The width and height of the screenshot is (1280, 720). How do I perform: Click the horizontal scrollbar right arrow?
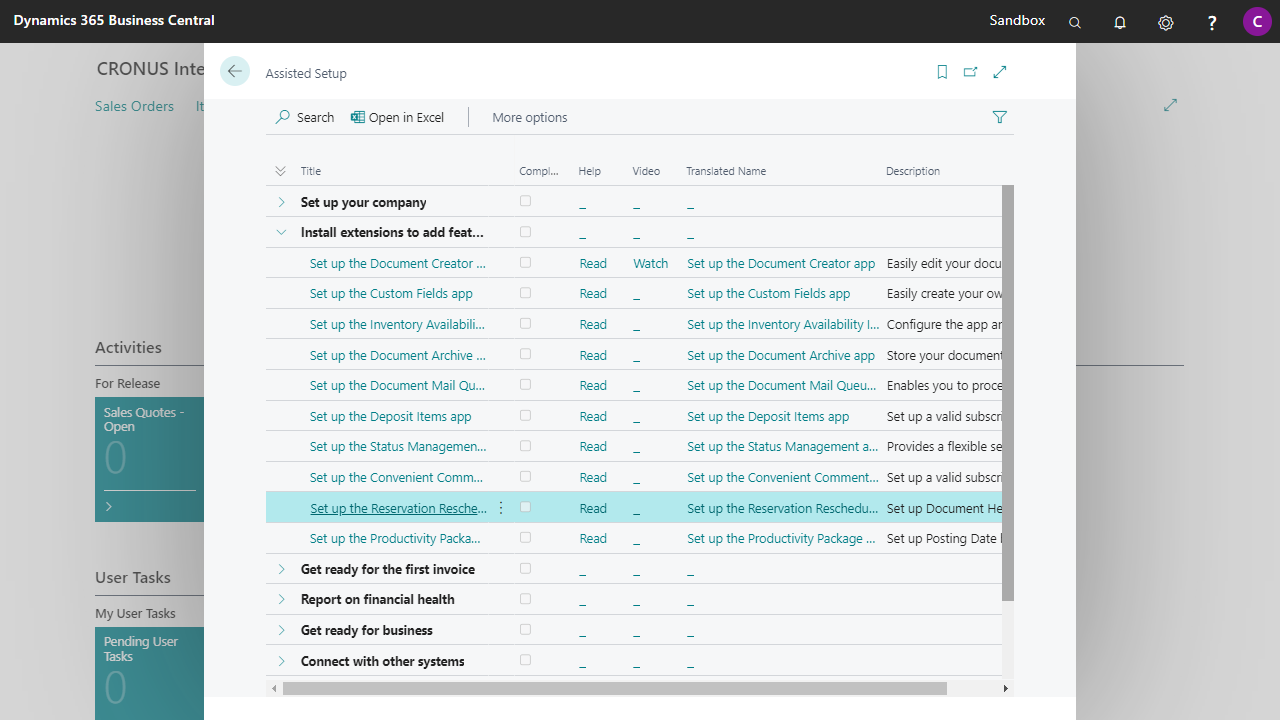point(1006,688)
